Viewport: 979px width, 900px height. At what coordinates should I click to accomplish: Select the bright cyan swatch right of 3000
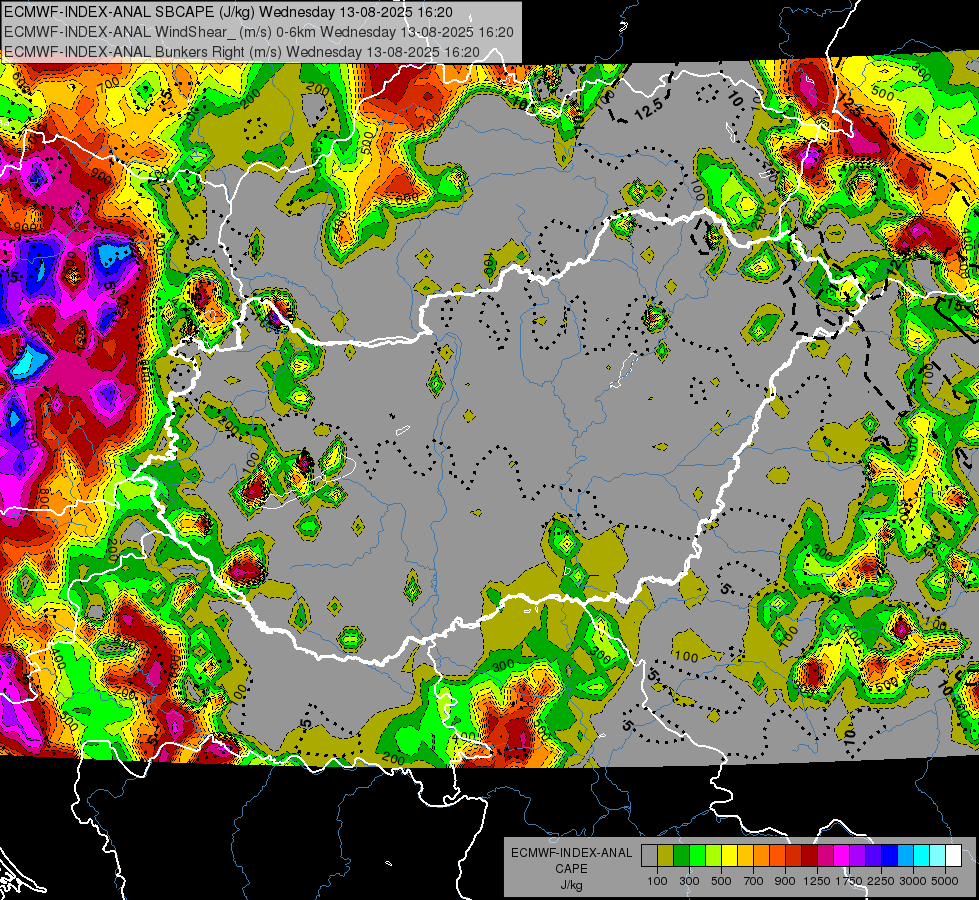pyautogui.click(x=922, y=856)
